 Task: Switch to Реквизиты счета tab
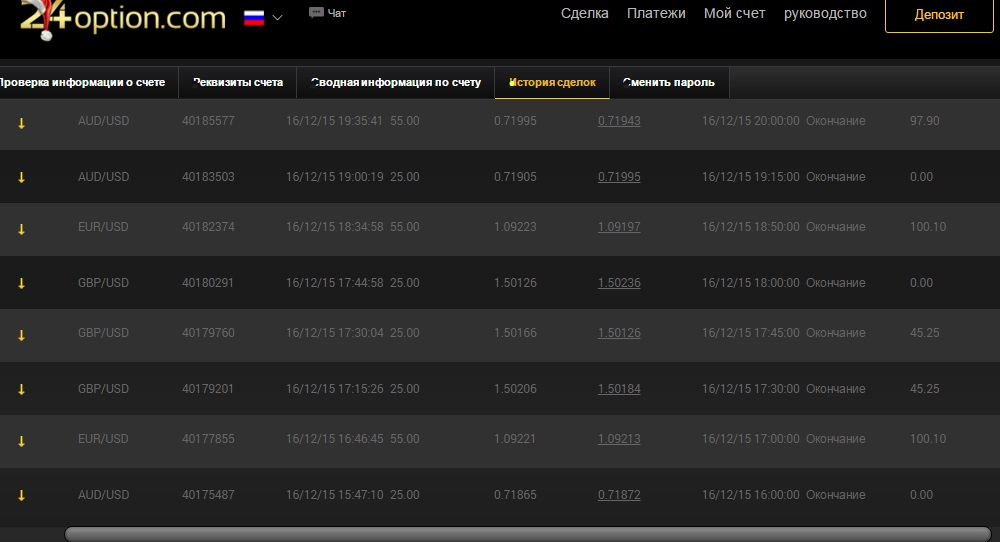pos(238,83)
